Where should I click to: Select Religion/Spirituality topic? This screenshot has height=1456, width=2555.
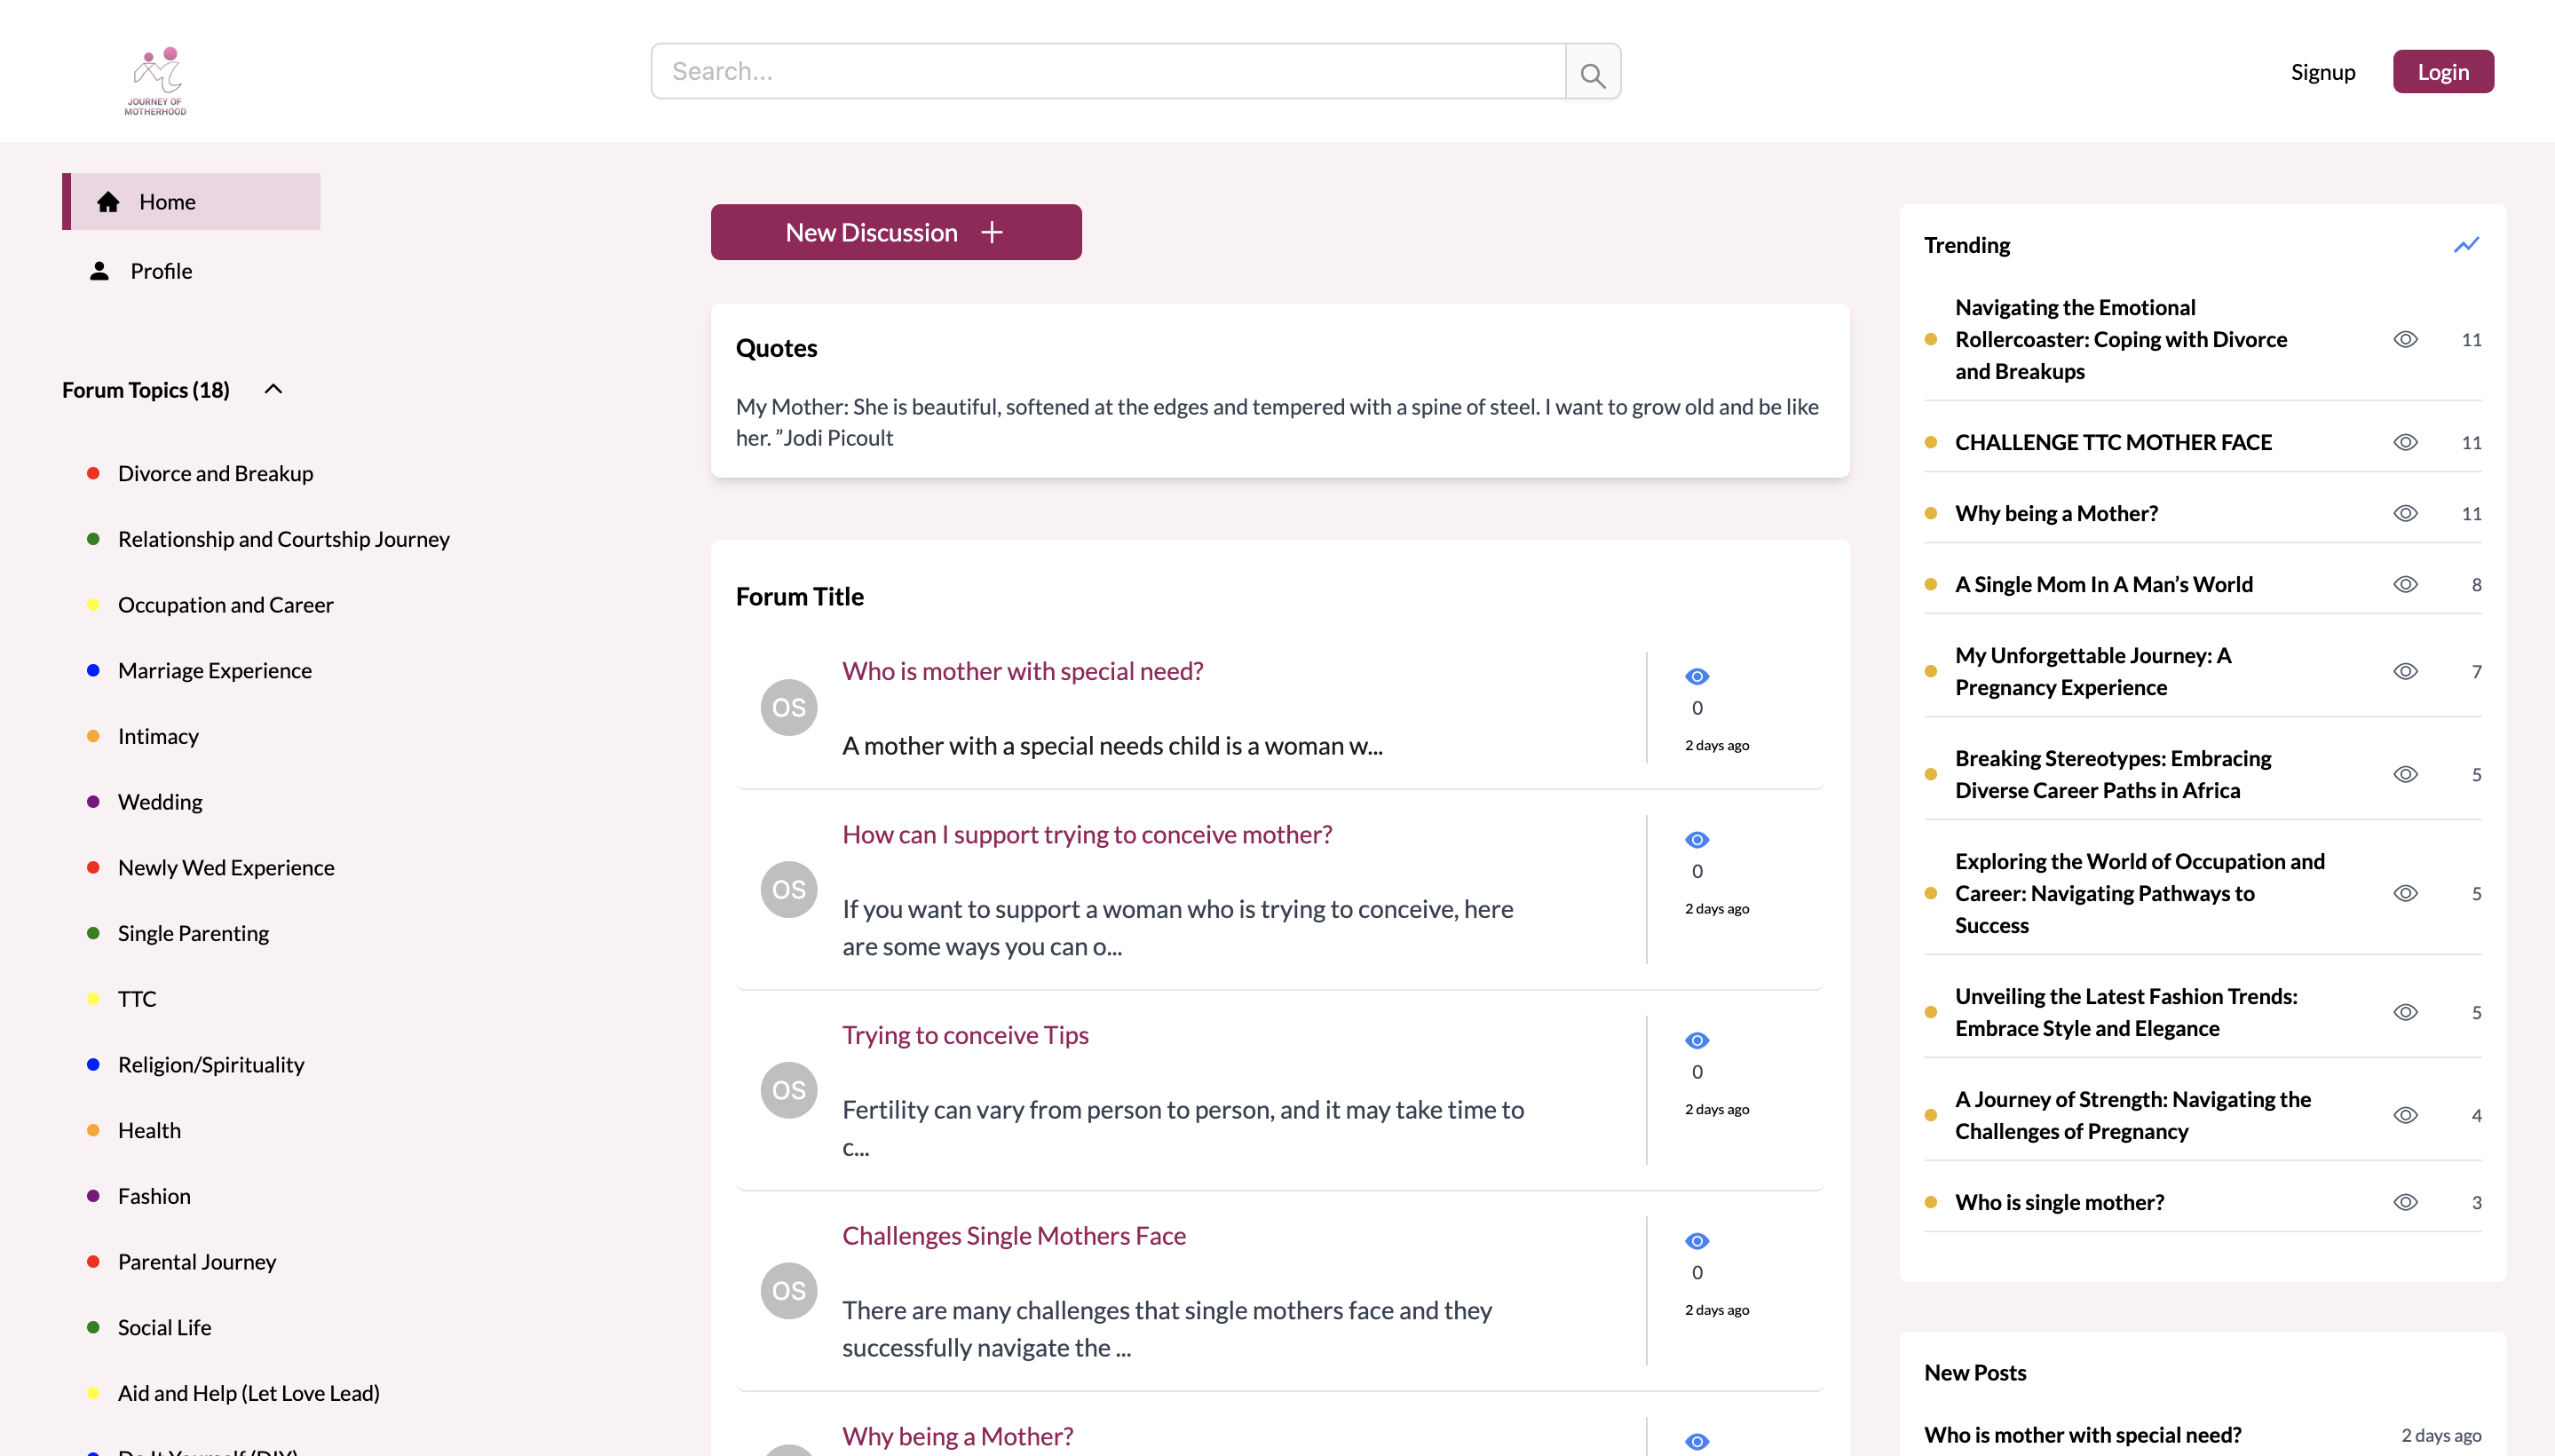(x=211, y=1064)
